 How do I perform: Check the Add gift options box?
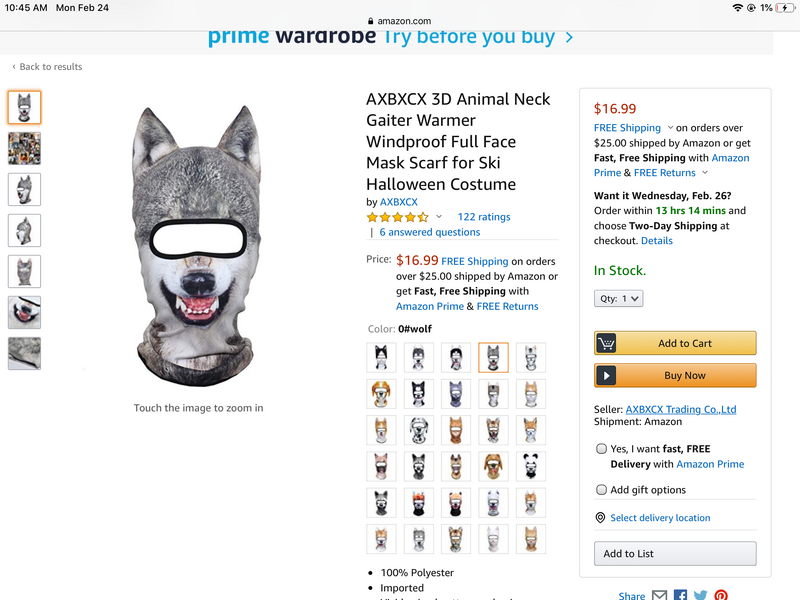pos(601,490)
